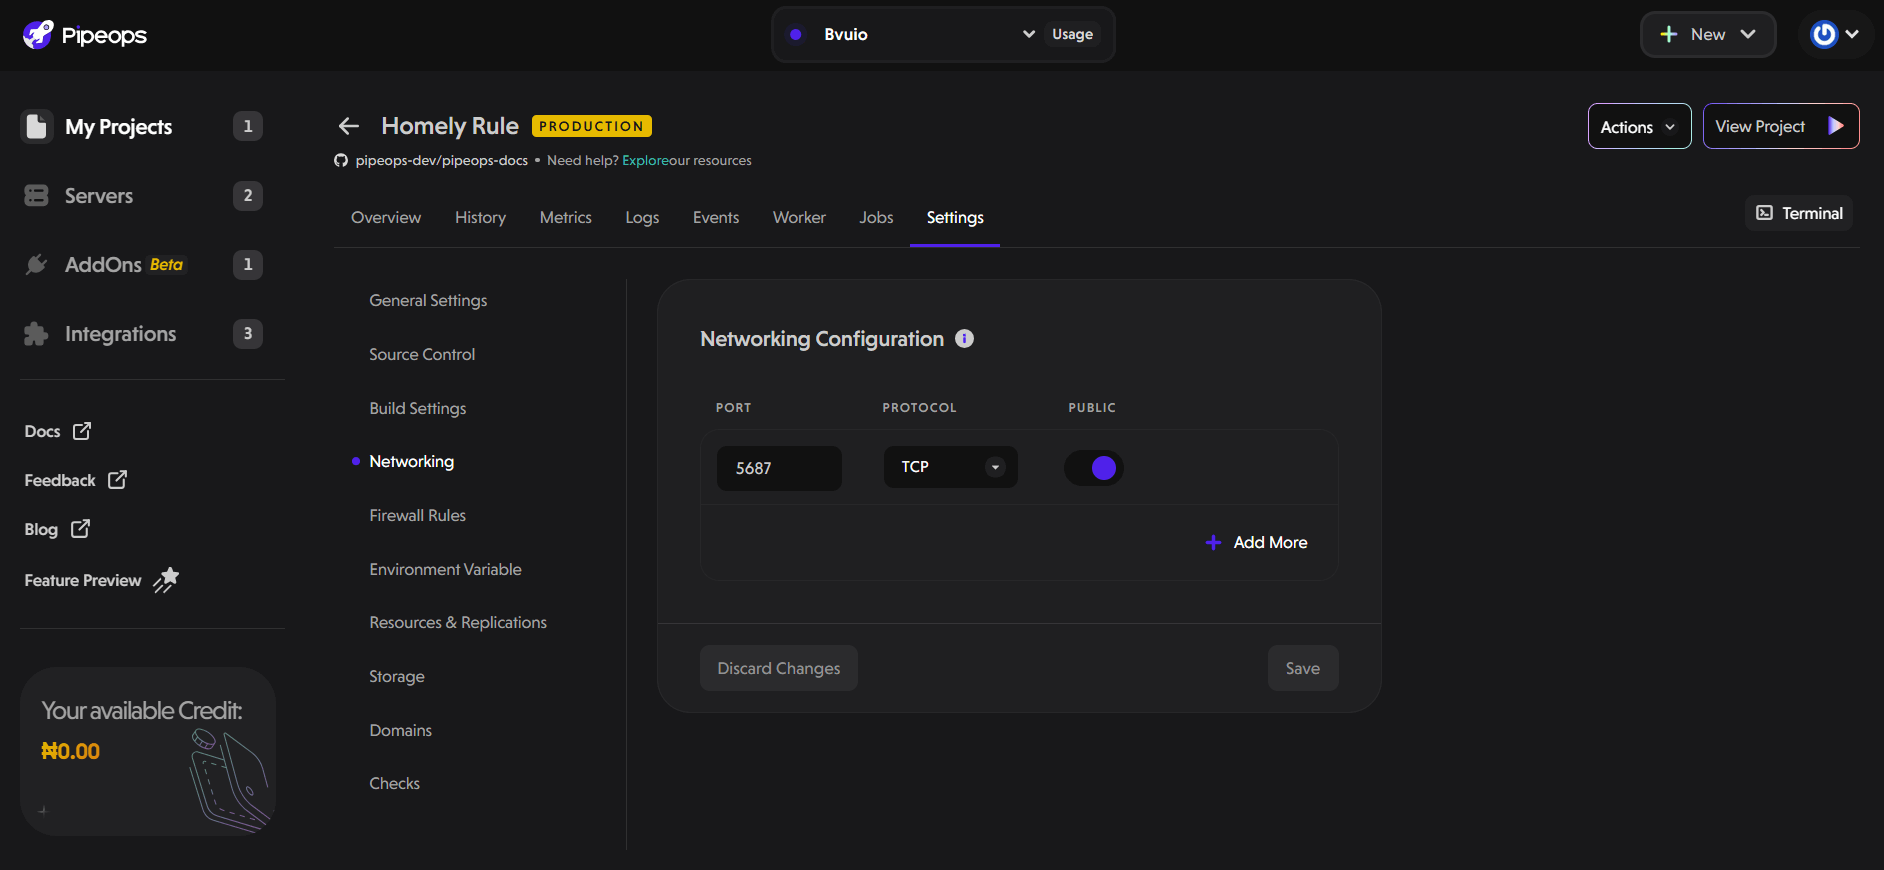Open Servers in sidebar
The width and height of the screenshot is (1884, 870).
(99, 196)
